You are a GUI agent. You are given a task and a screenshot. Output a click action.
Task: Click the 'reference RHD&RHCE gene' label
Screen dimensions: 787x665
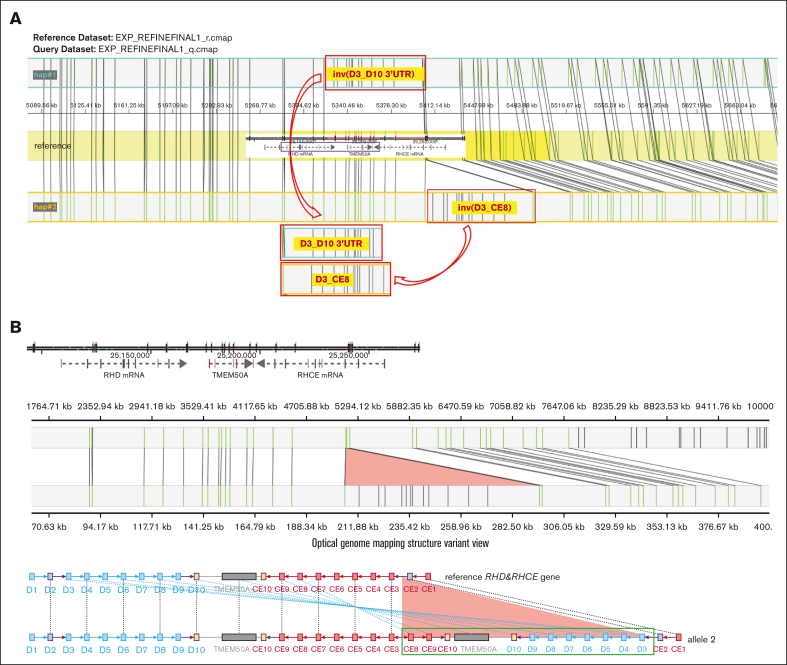502,577
